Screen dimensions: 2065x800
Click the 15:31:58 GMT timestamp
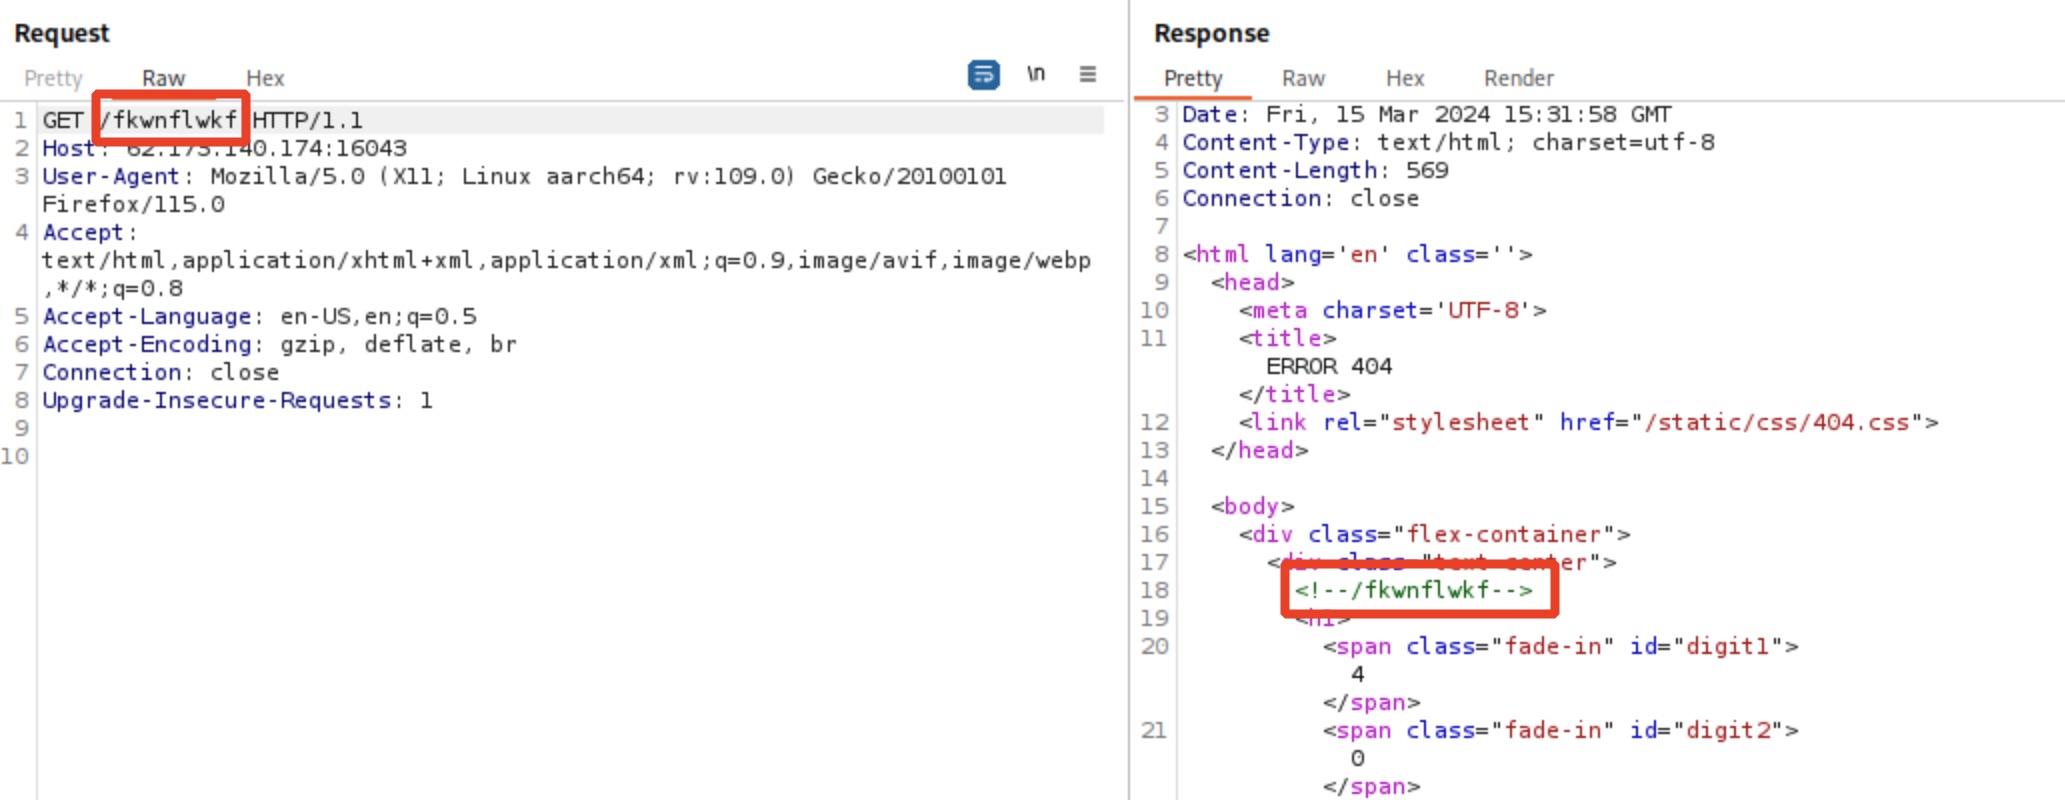click(x=1588, y=114)
